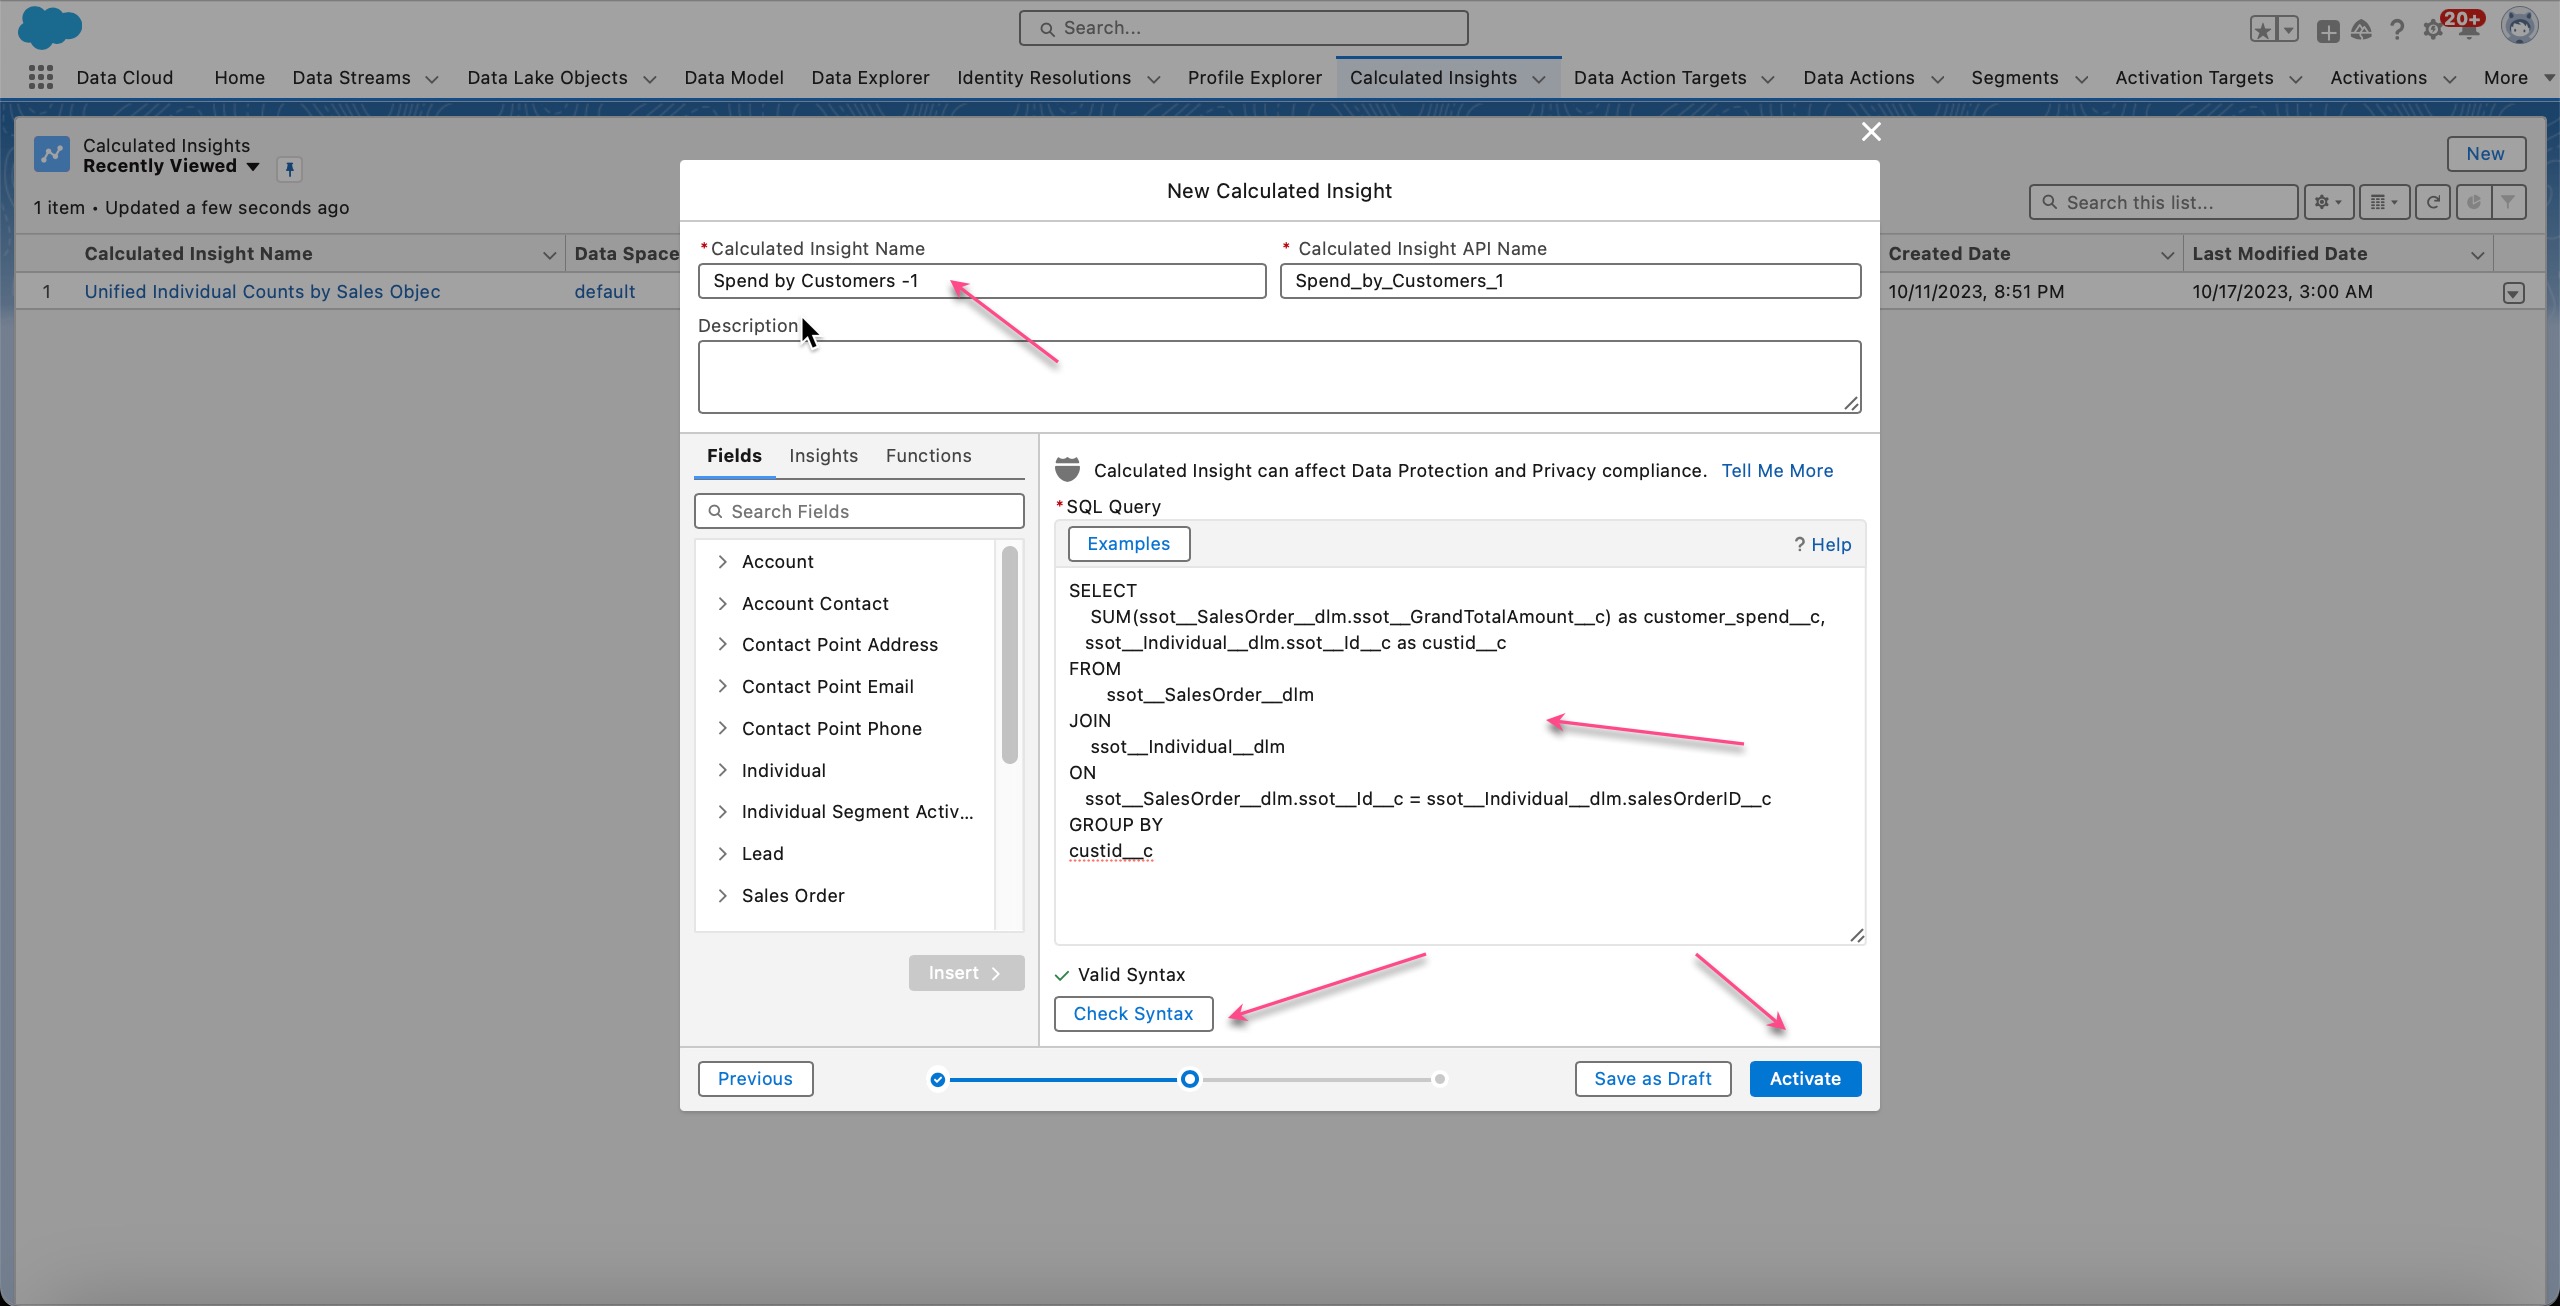This screenshot has height=1306, width=2560.
Task: Click Save as Draft button
Action: pos(1653,1079)
